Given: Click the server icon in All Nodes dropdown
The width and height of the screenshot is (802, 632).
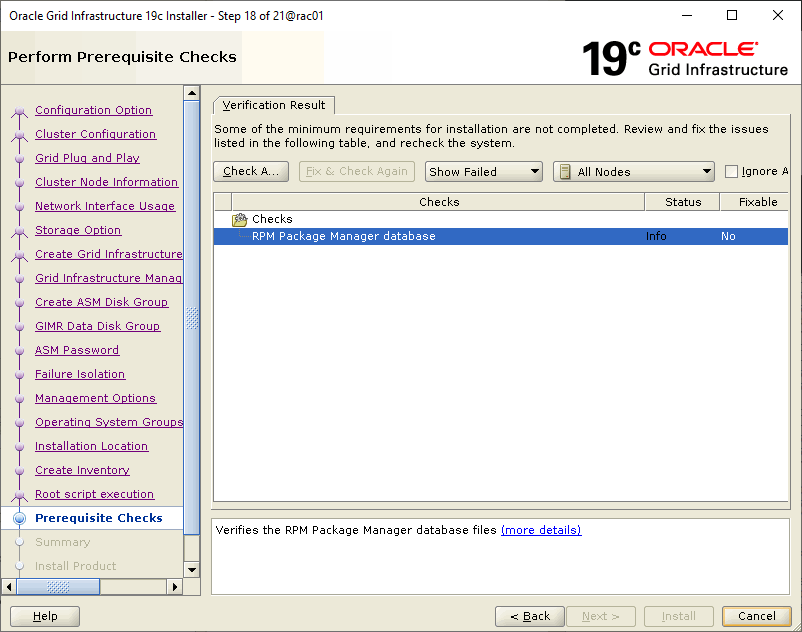Looking at the screenshot, I should coord(565,172).
